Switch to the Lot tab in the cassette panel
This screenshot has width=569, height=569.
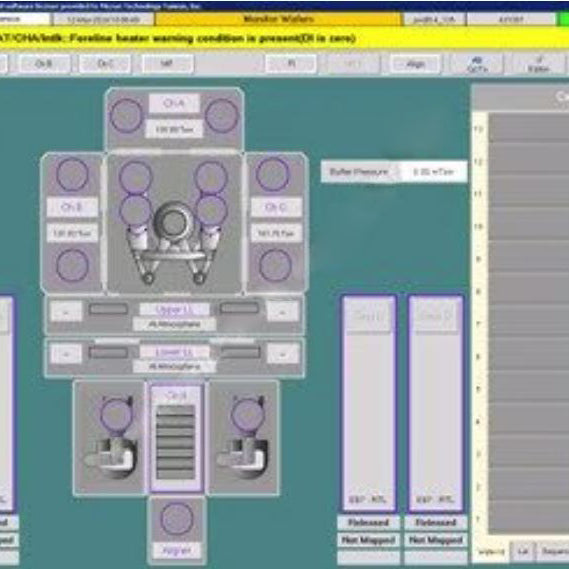click(x=523, y=552)
